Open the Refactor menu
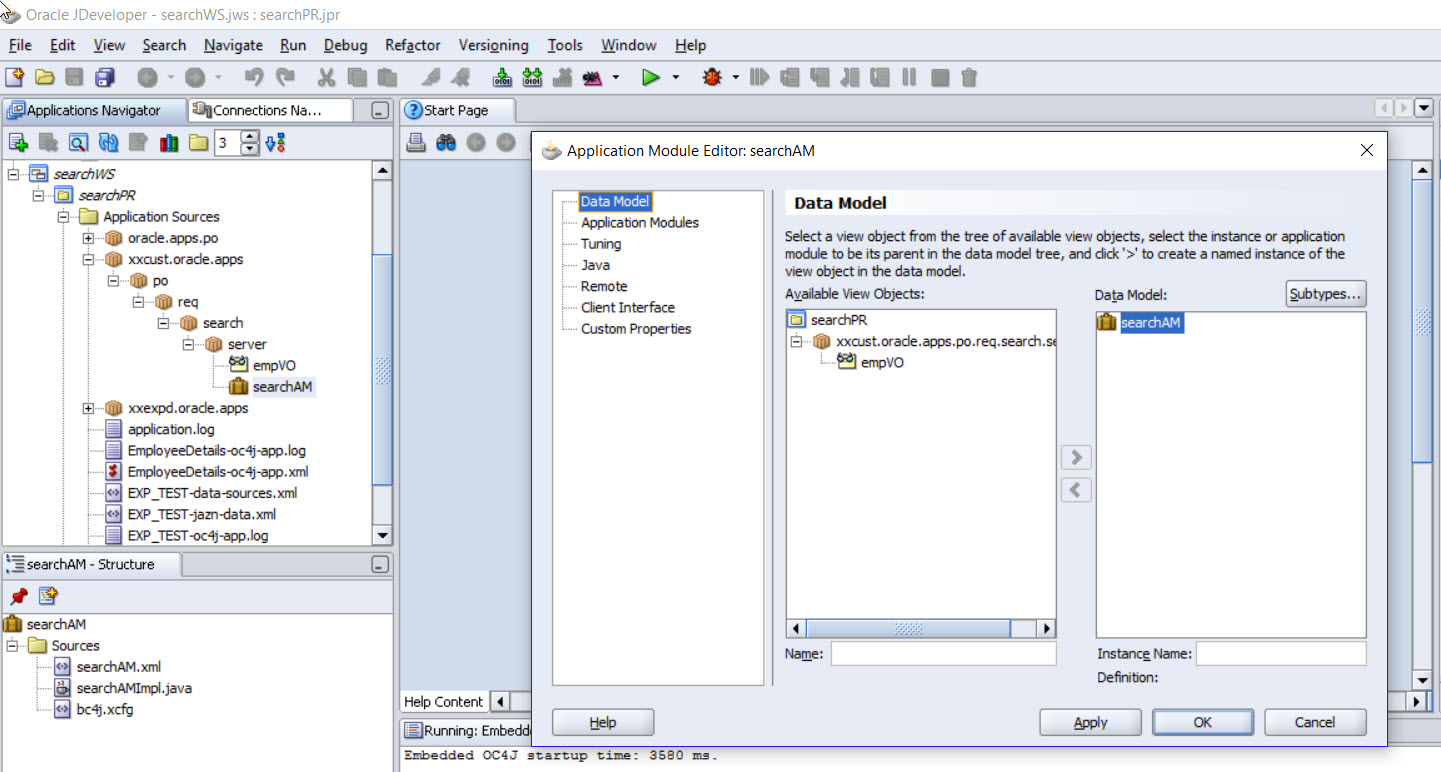Screen dimensions: 1441x772 pos(412,45)
